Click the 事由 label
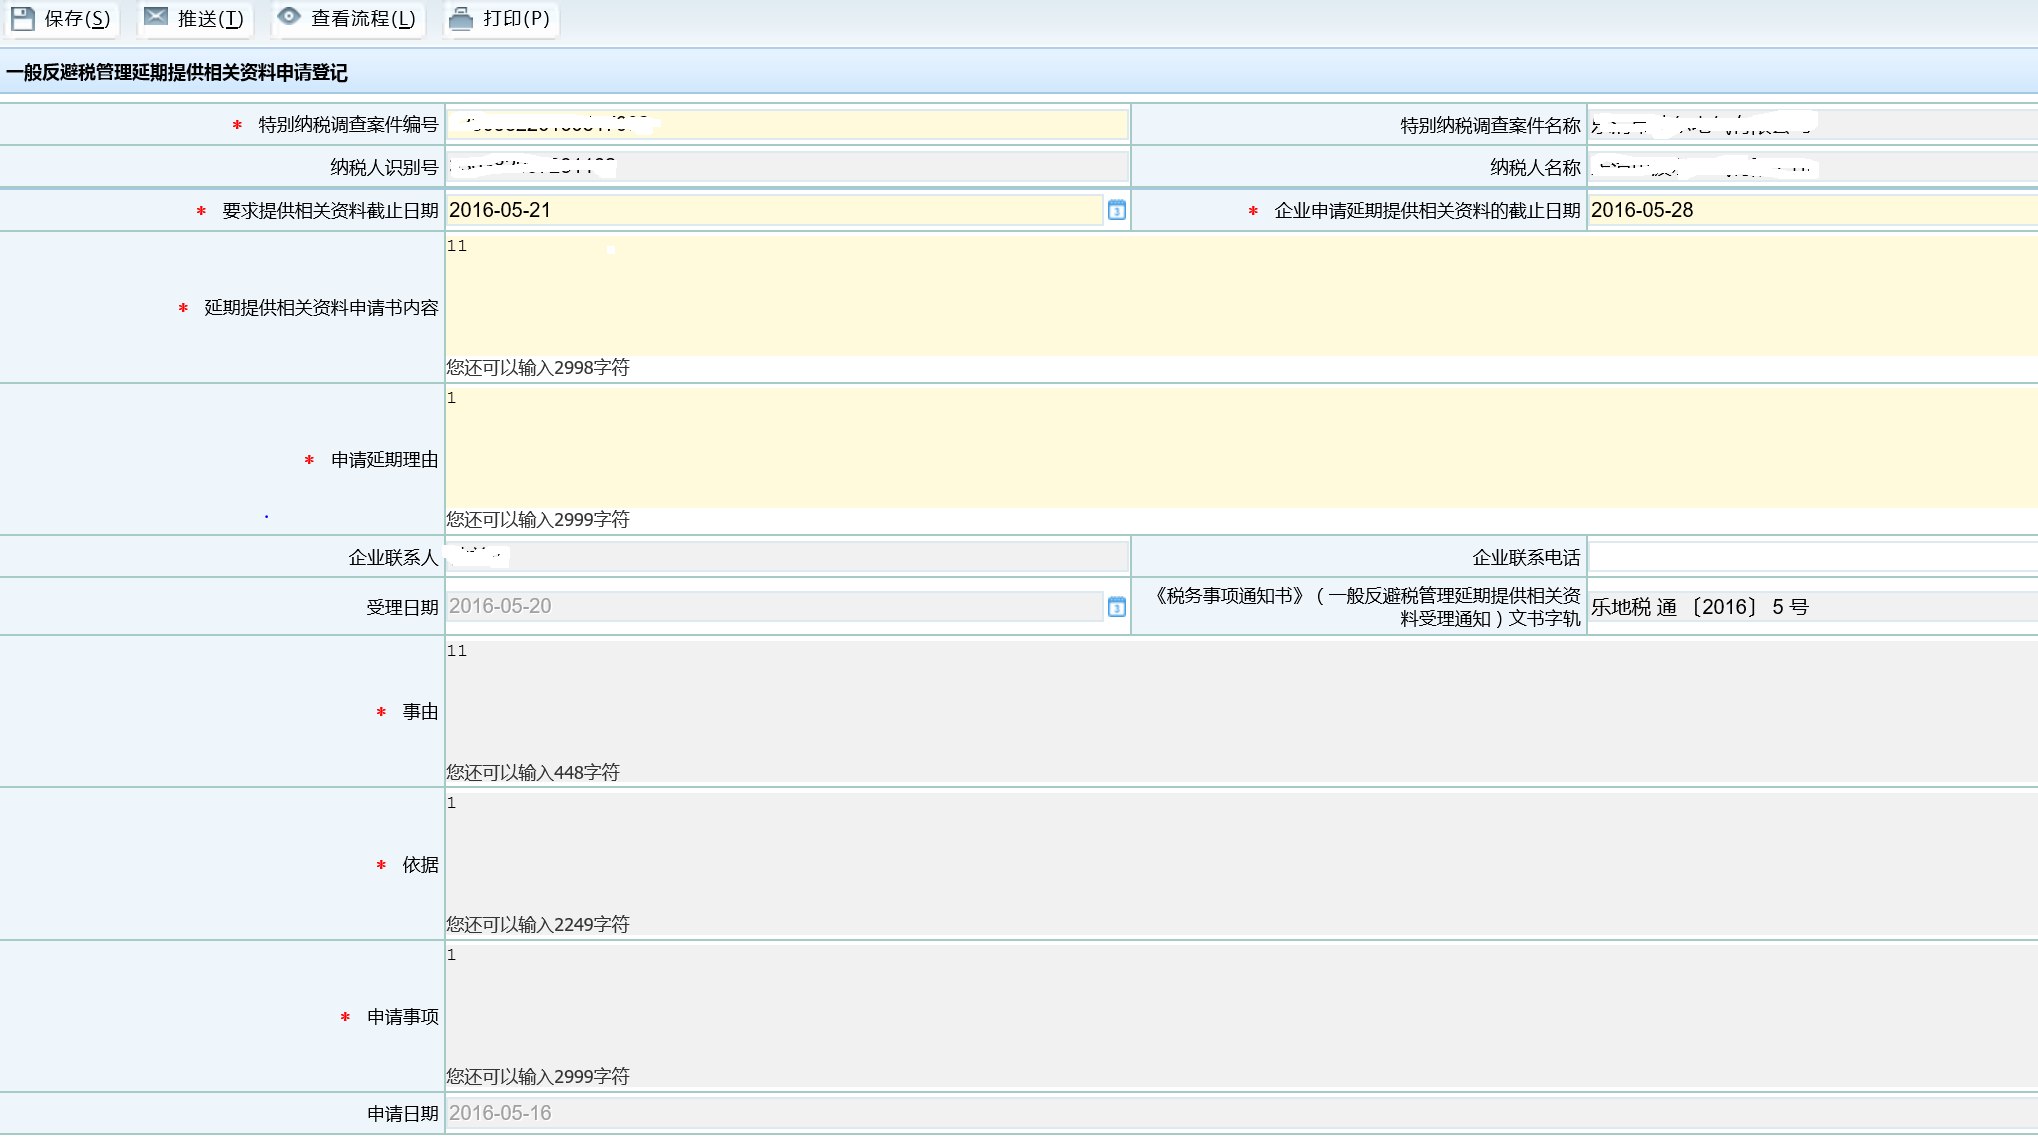The width and height of the screenshot is (2038, 1147). [421, 711]
